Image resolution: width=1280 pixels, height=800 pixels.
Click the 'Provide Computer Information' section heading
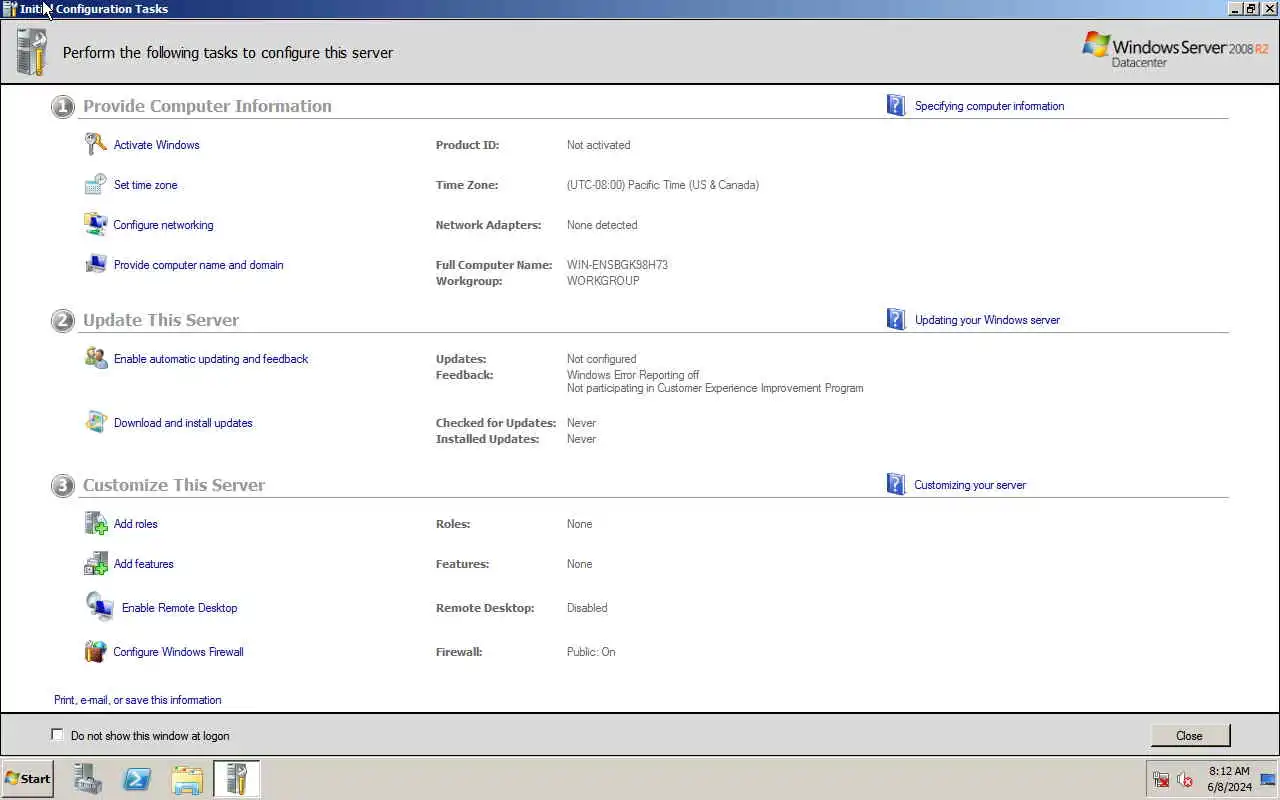pyautogui.click(x=207, y=106)
